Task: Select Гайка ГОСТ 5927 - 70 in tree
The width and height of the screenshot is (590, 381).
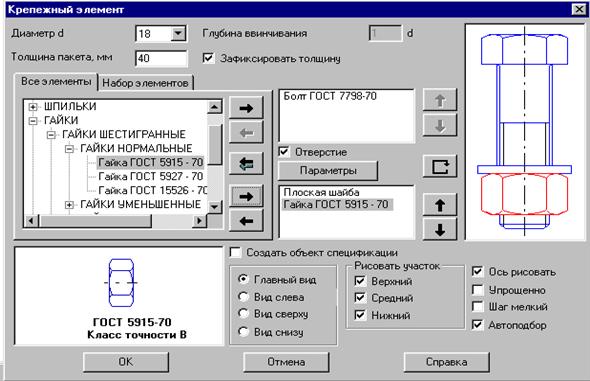Action: coord(151,176)
